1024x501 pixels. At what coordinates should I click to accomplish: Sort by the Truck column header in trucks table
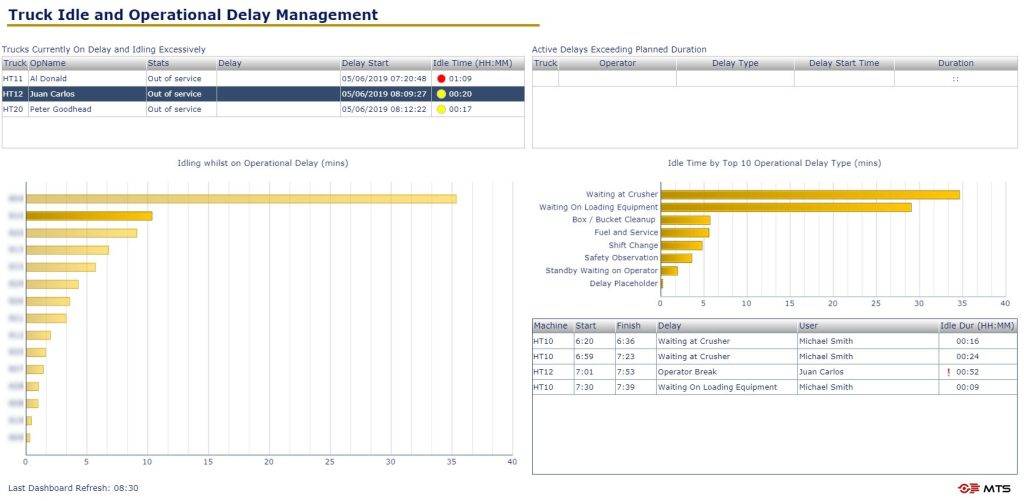[14, 63]
